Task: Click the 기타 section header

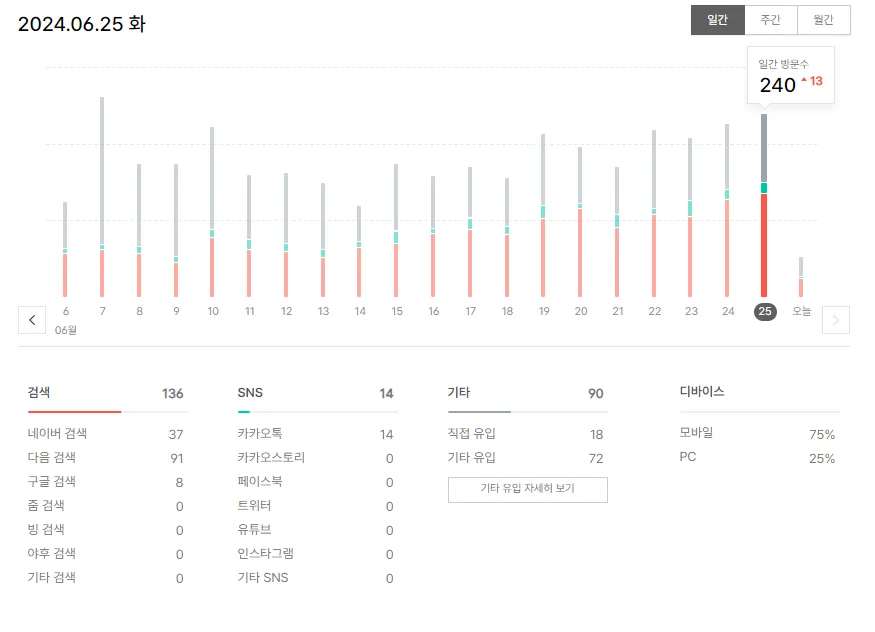Action: click(459, 393)
